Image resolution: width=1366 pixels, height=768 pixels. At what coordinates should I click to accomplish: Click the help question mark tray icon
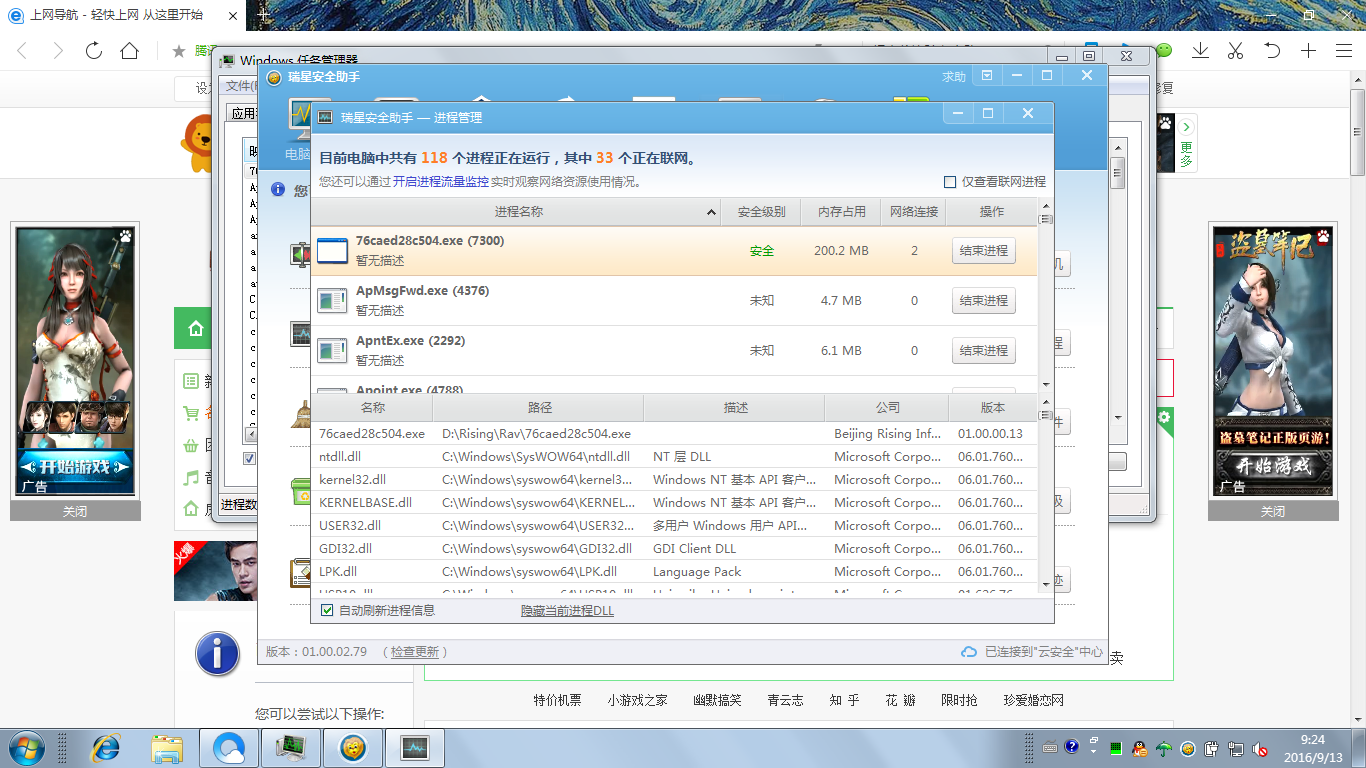click(x=1072, y=748)
